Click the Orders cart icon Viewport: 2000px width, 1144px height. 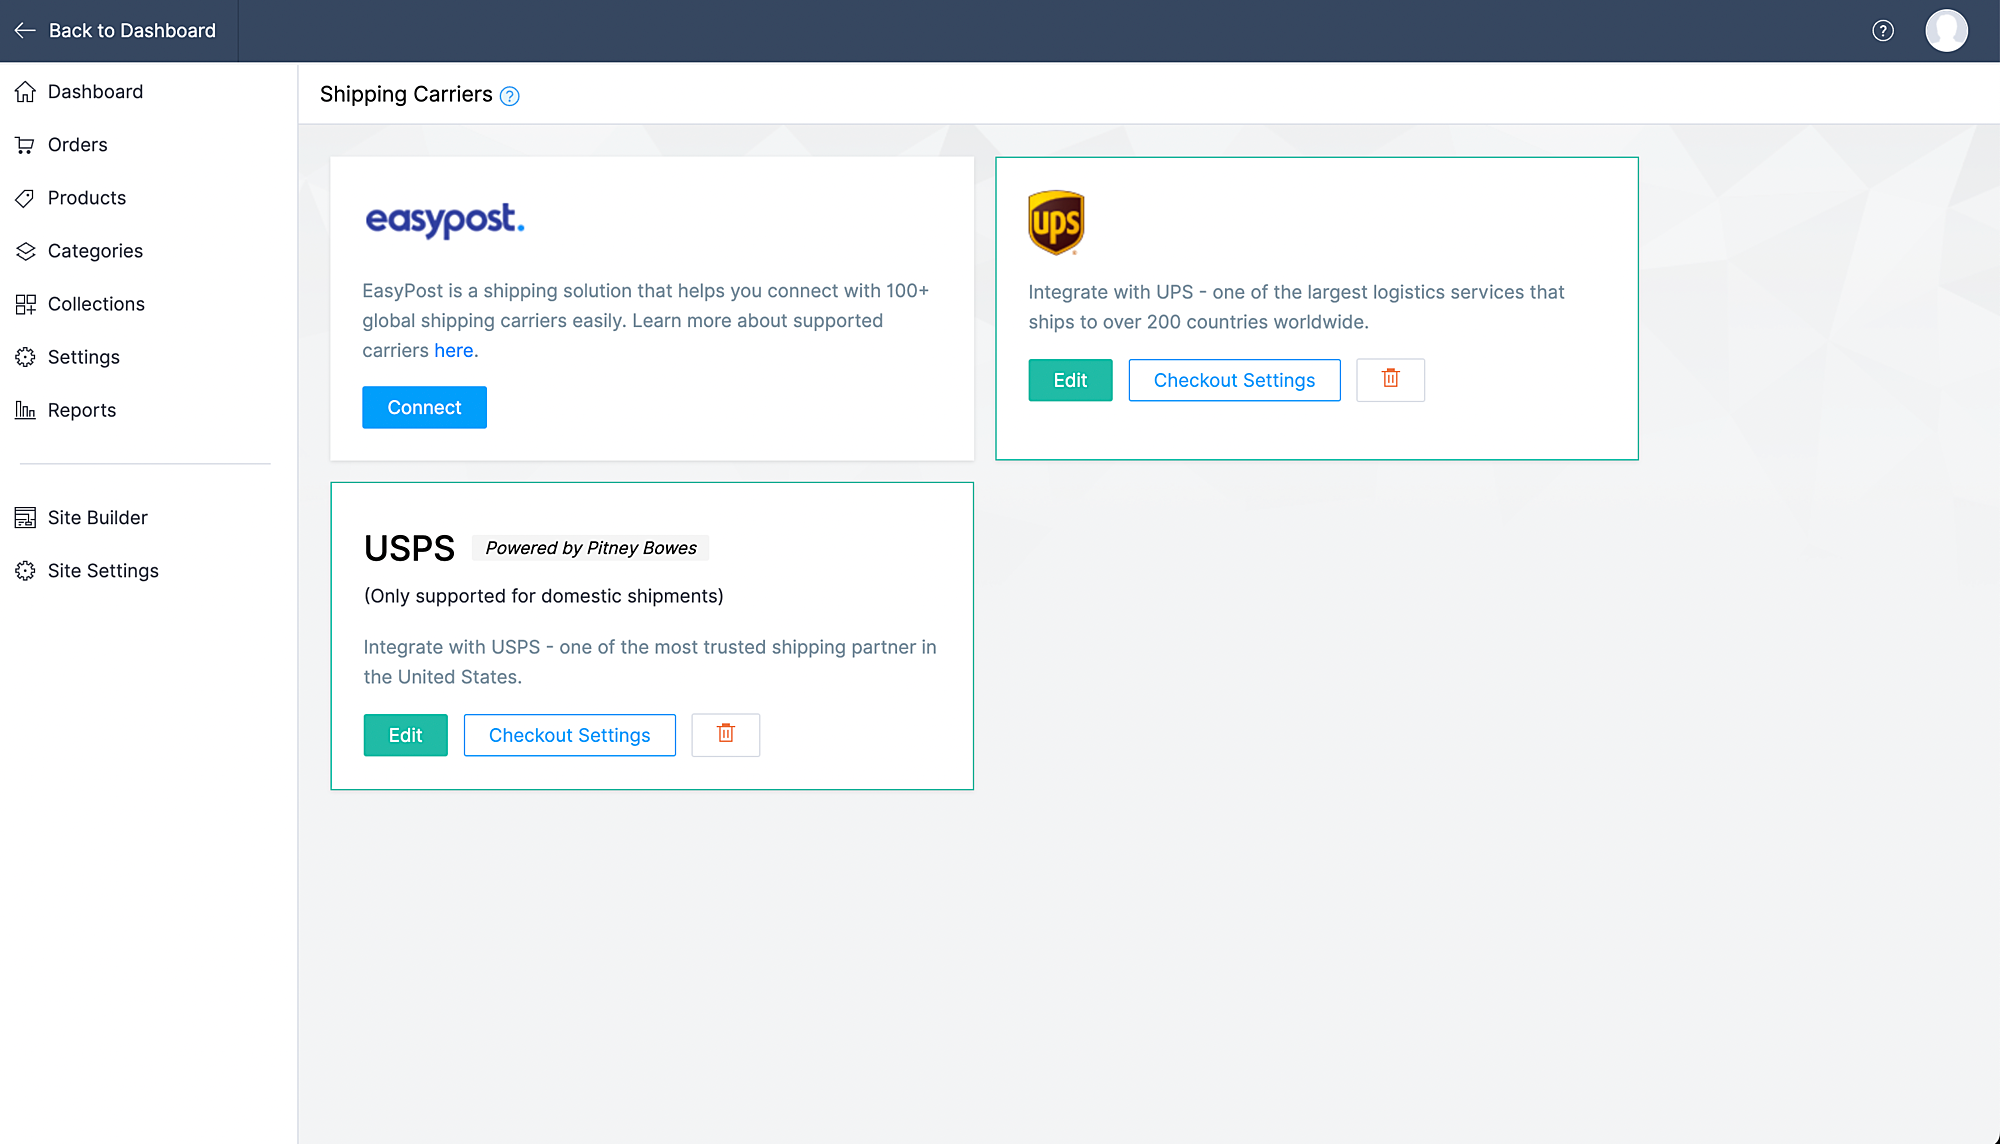26,145
